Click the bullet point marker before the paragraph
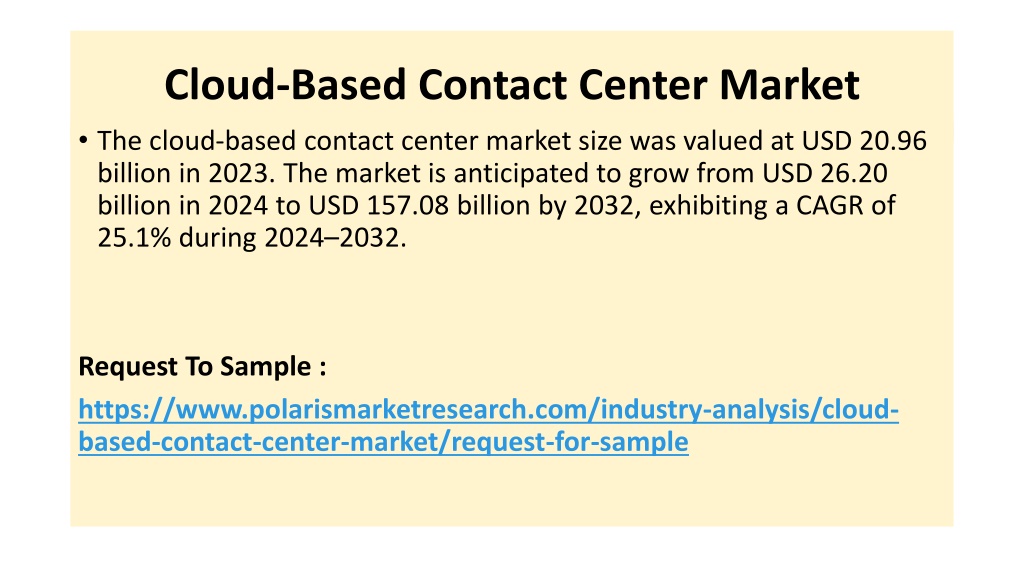Screen dimensions: 1024x576 click(x=83, y=140)
